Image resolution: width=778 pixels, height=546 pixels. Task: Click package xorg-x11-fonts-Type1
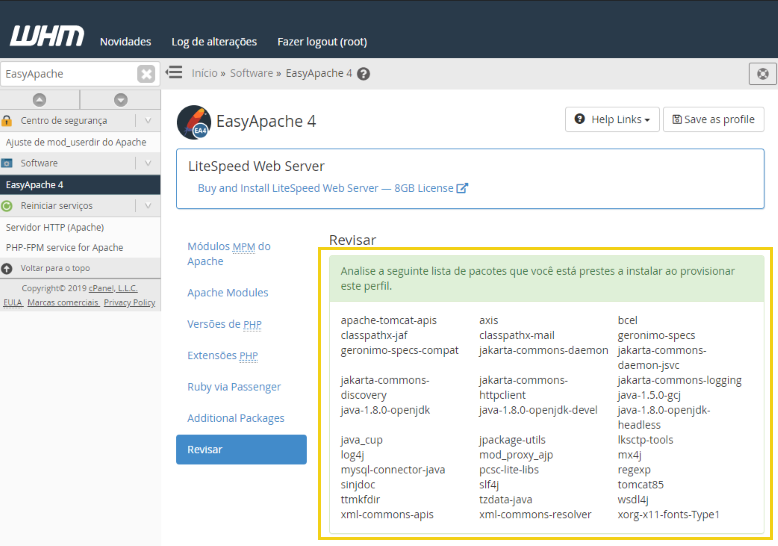click(668, 514)
